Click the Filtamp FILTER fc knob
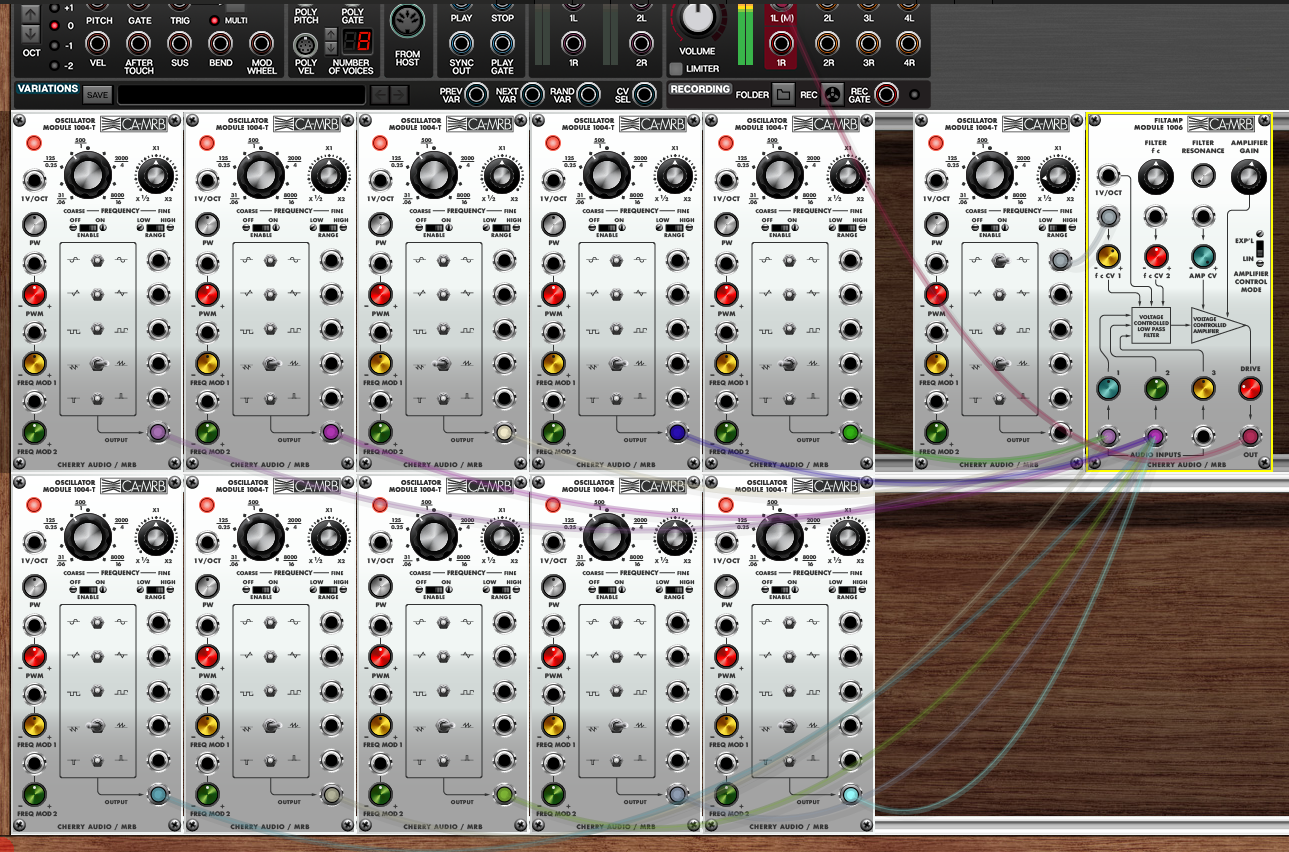 coord(1155,178)
